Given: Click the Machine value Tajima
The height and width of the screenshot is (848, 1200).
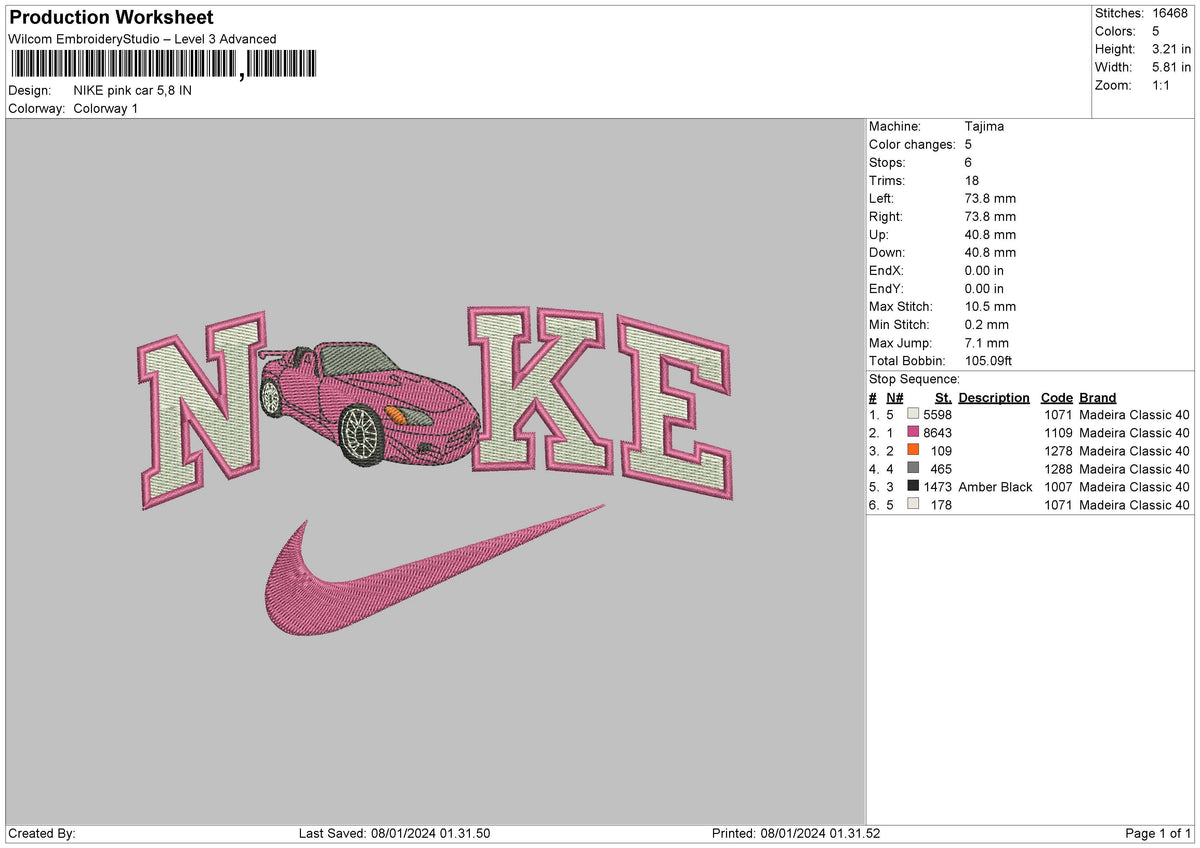Looking at the screenshot, I should pyautogui.click(x=984, y=126).
